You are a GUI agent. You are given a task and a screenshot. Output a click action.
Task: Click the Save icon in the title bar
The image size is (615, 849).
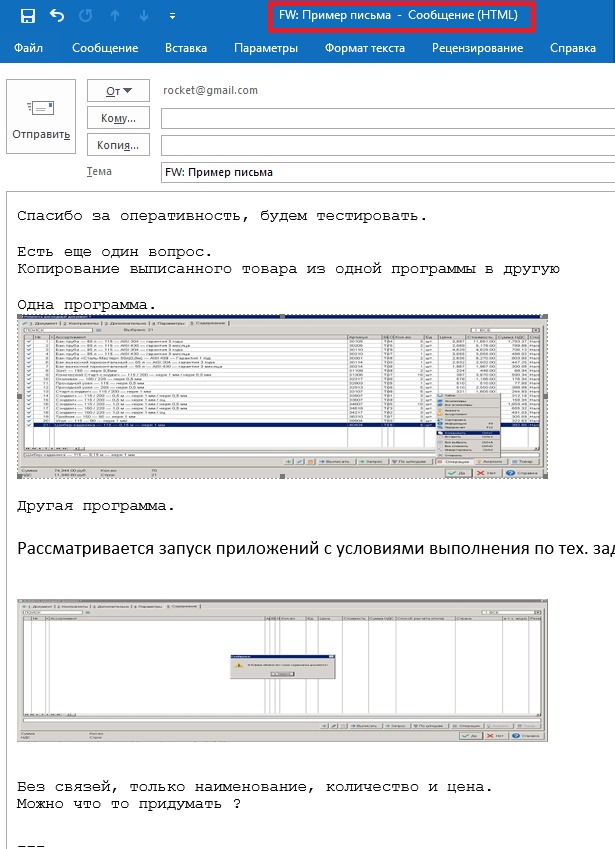pyautogui.click(x=28, y=16)
